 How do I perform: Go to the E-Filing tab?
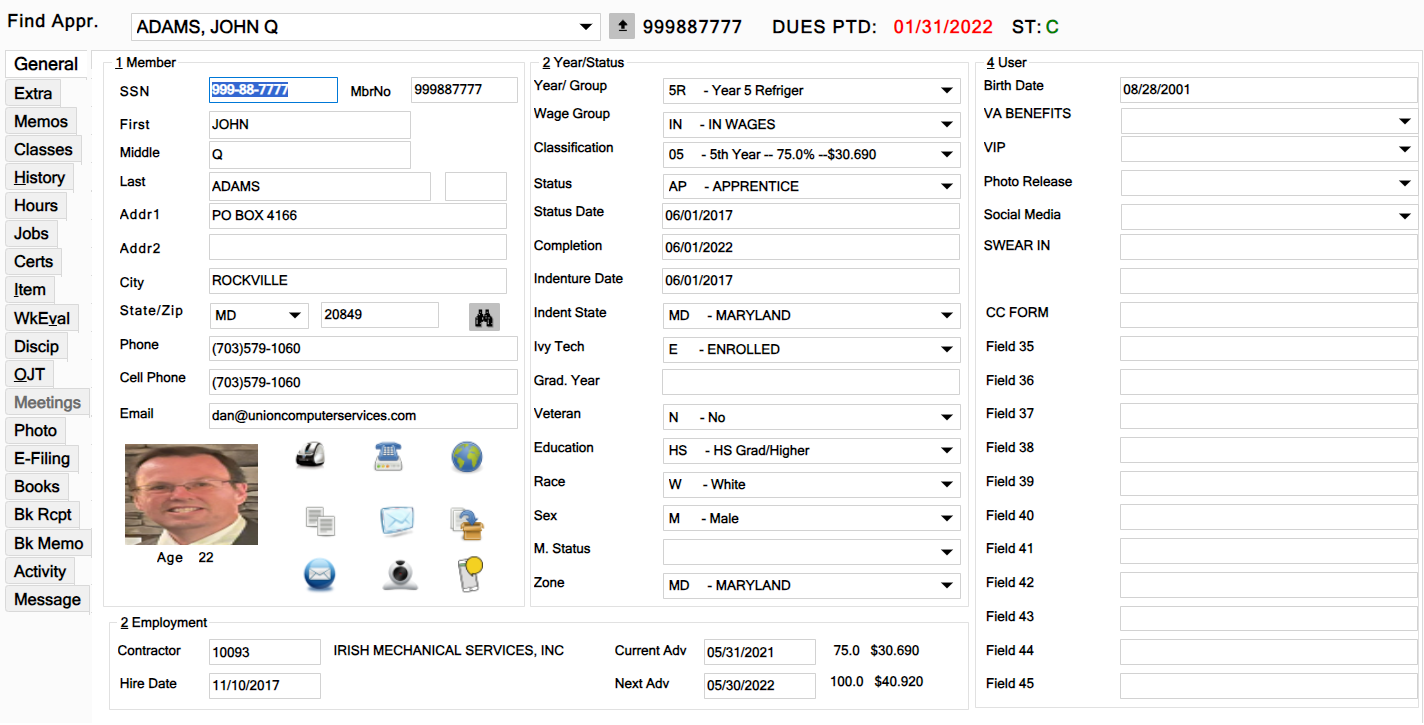pos(41,459)
